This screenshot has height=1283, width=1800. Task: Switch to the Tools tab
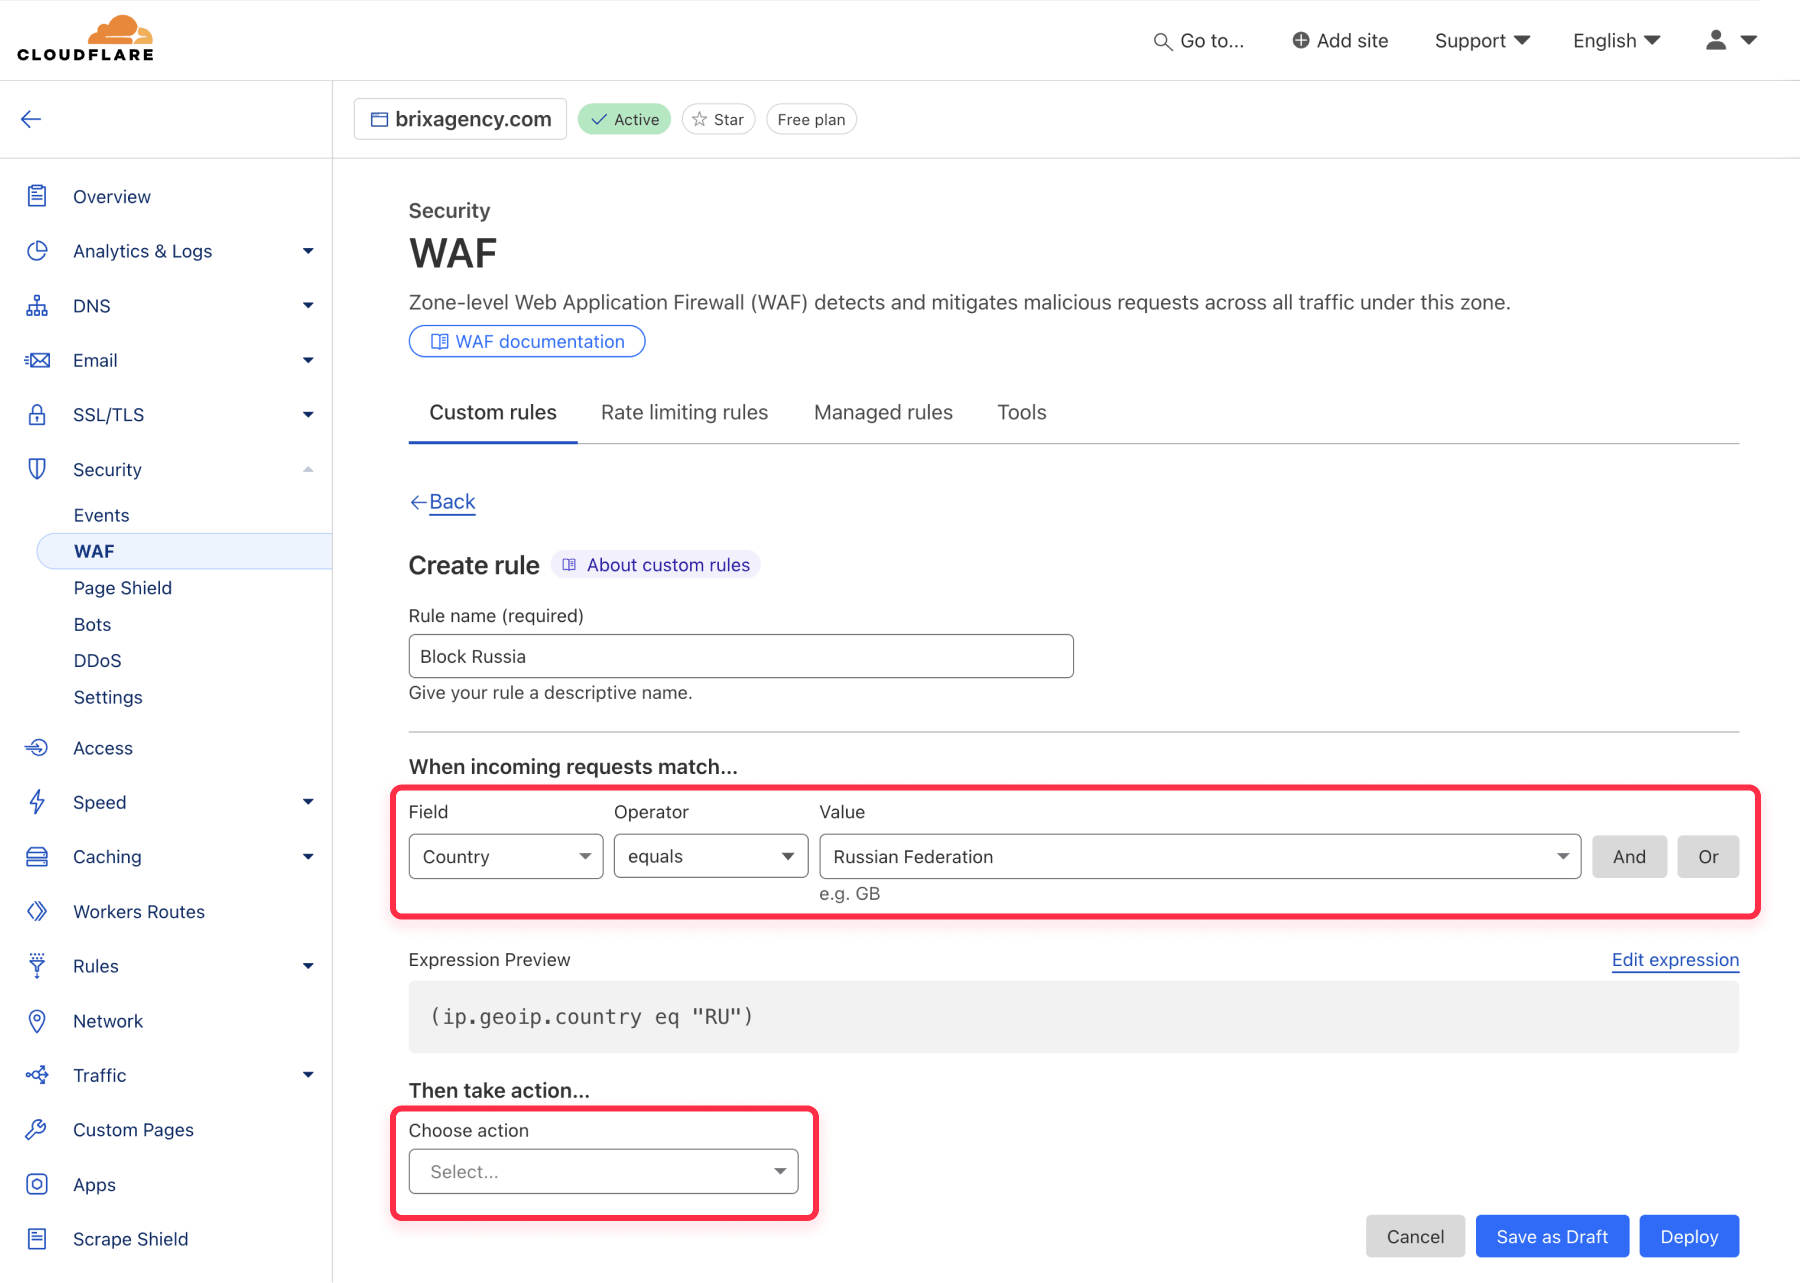tap(1022, 413)
